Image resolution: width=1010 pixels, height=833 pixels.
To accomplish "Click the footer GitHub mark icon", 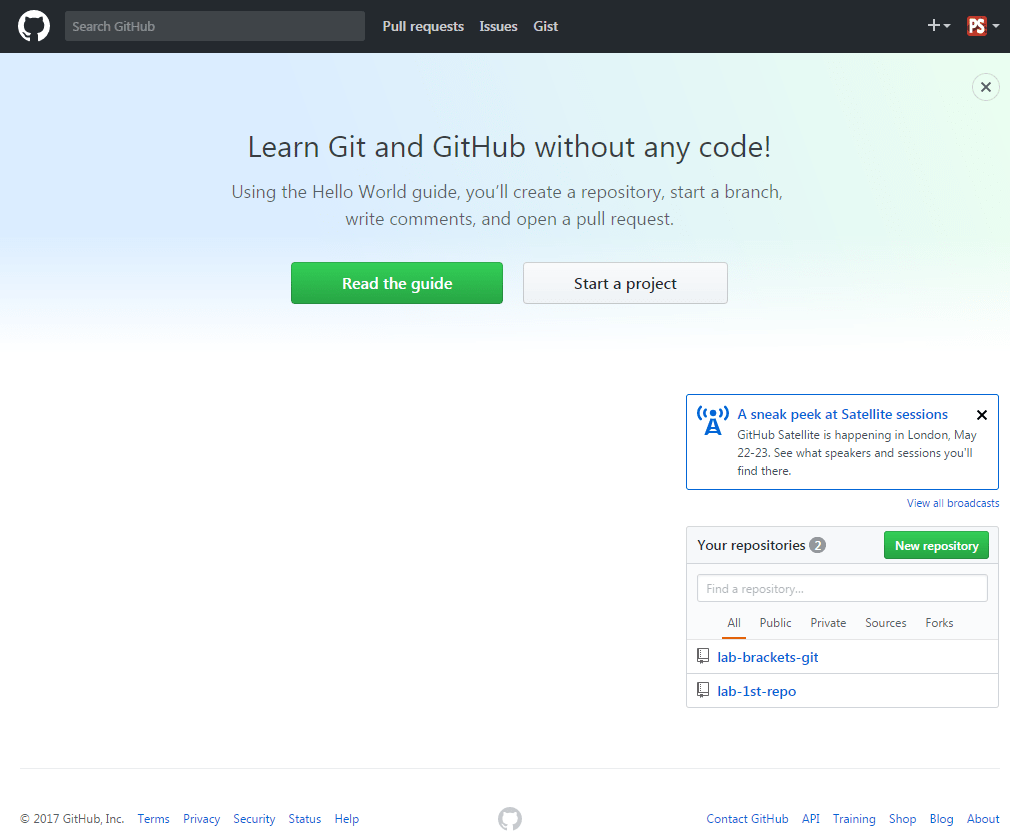I will click(x=510, y=819).
